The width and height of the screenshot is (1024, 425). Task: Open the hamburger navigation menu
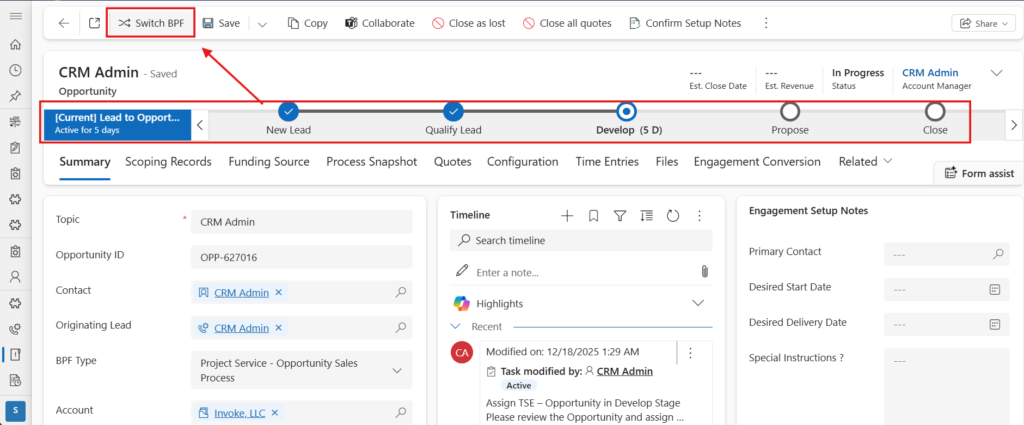[16, 17]
